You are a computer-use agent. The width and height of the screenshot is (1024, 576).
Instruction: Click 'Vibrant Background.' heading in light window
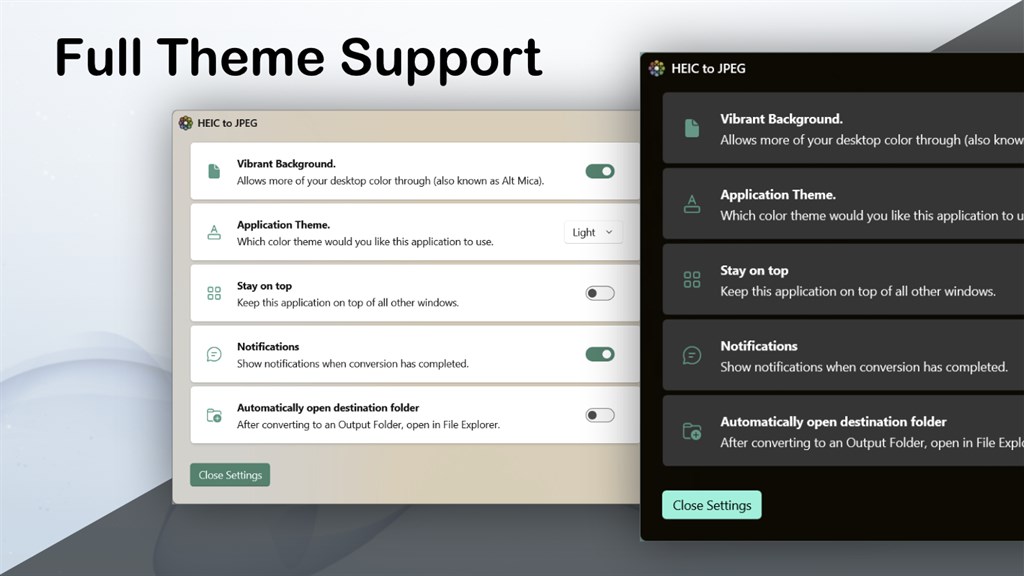point(286,163)
